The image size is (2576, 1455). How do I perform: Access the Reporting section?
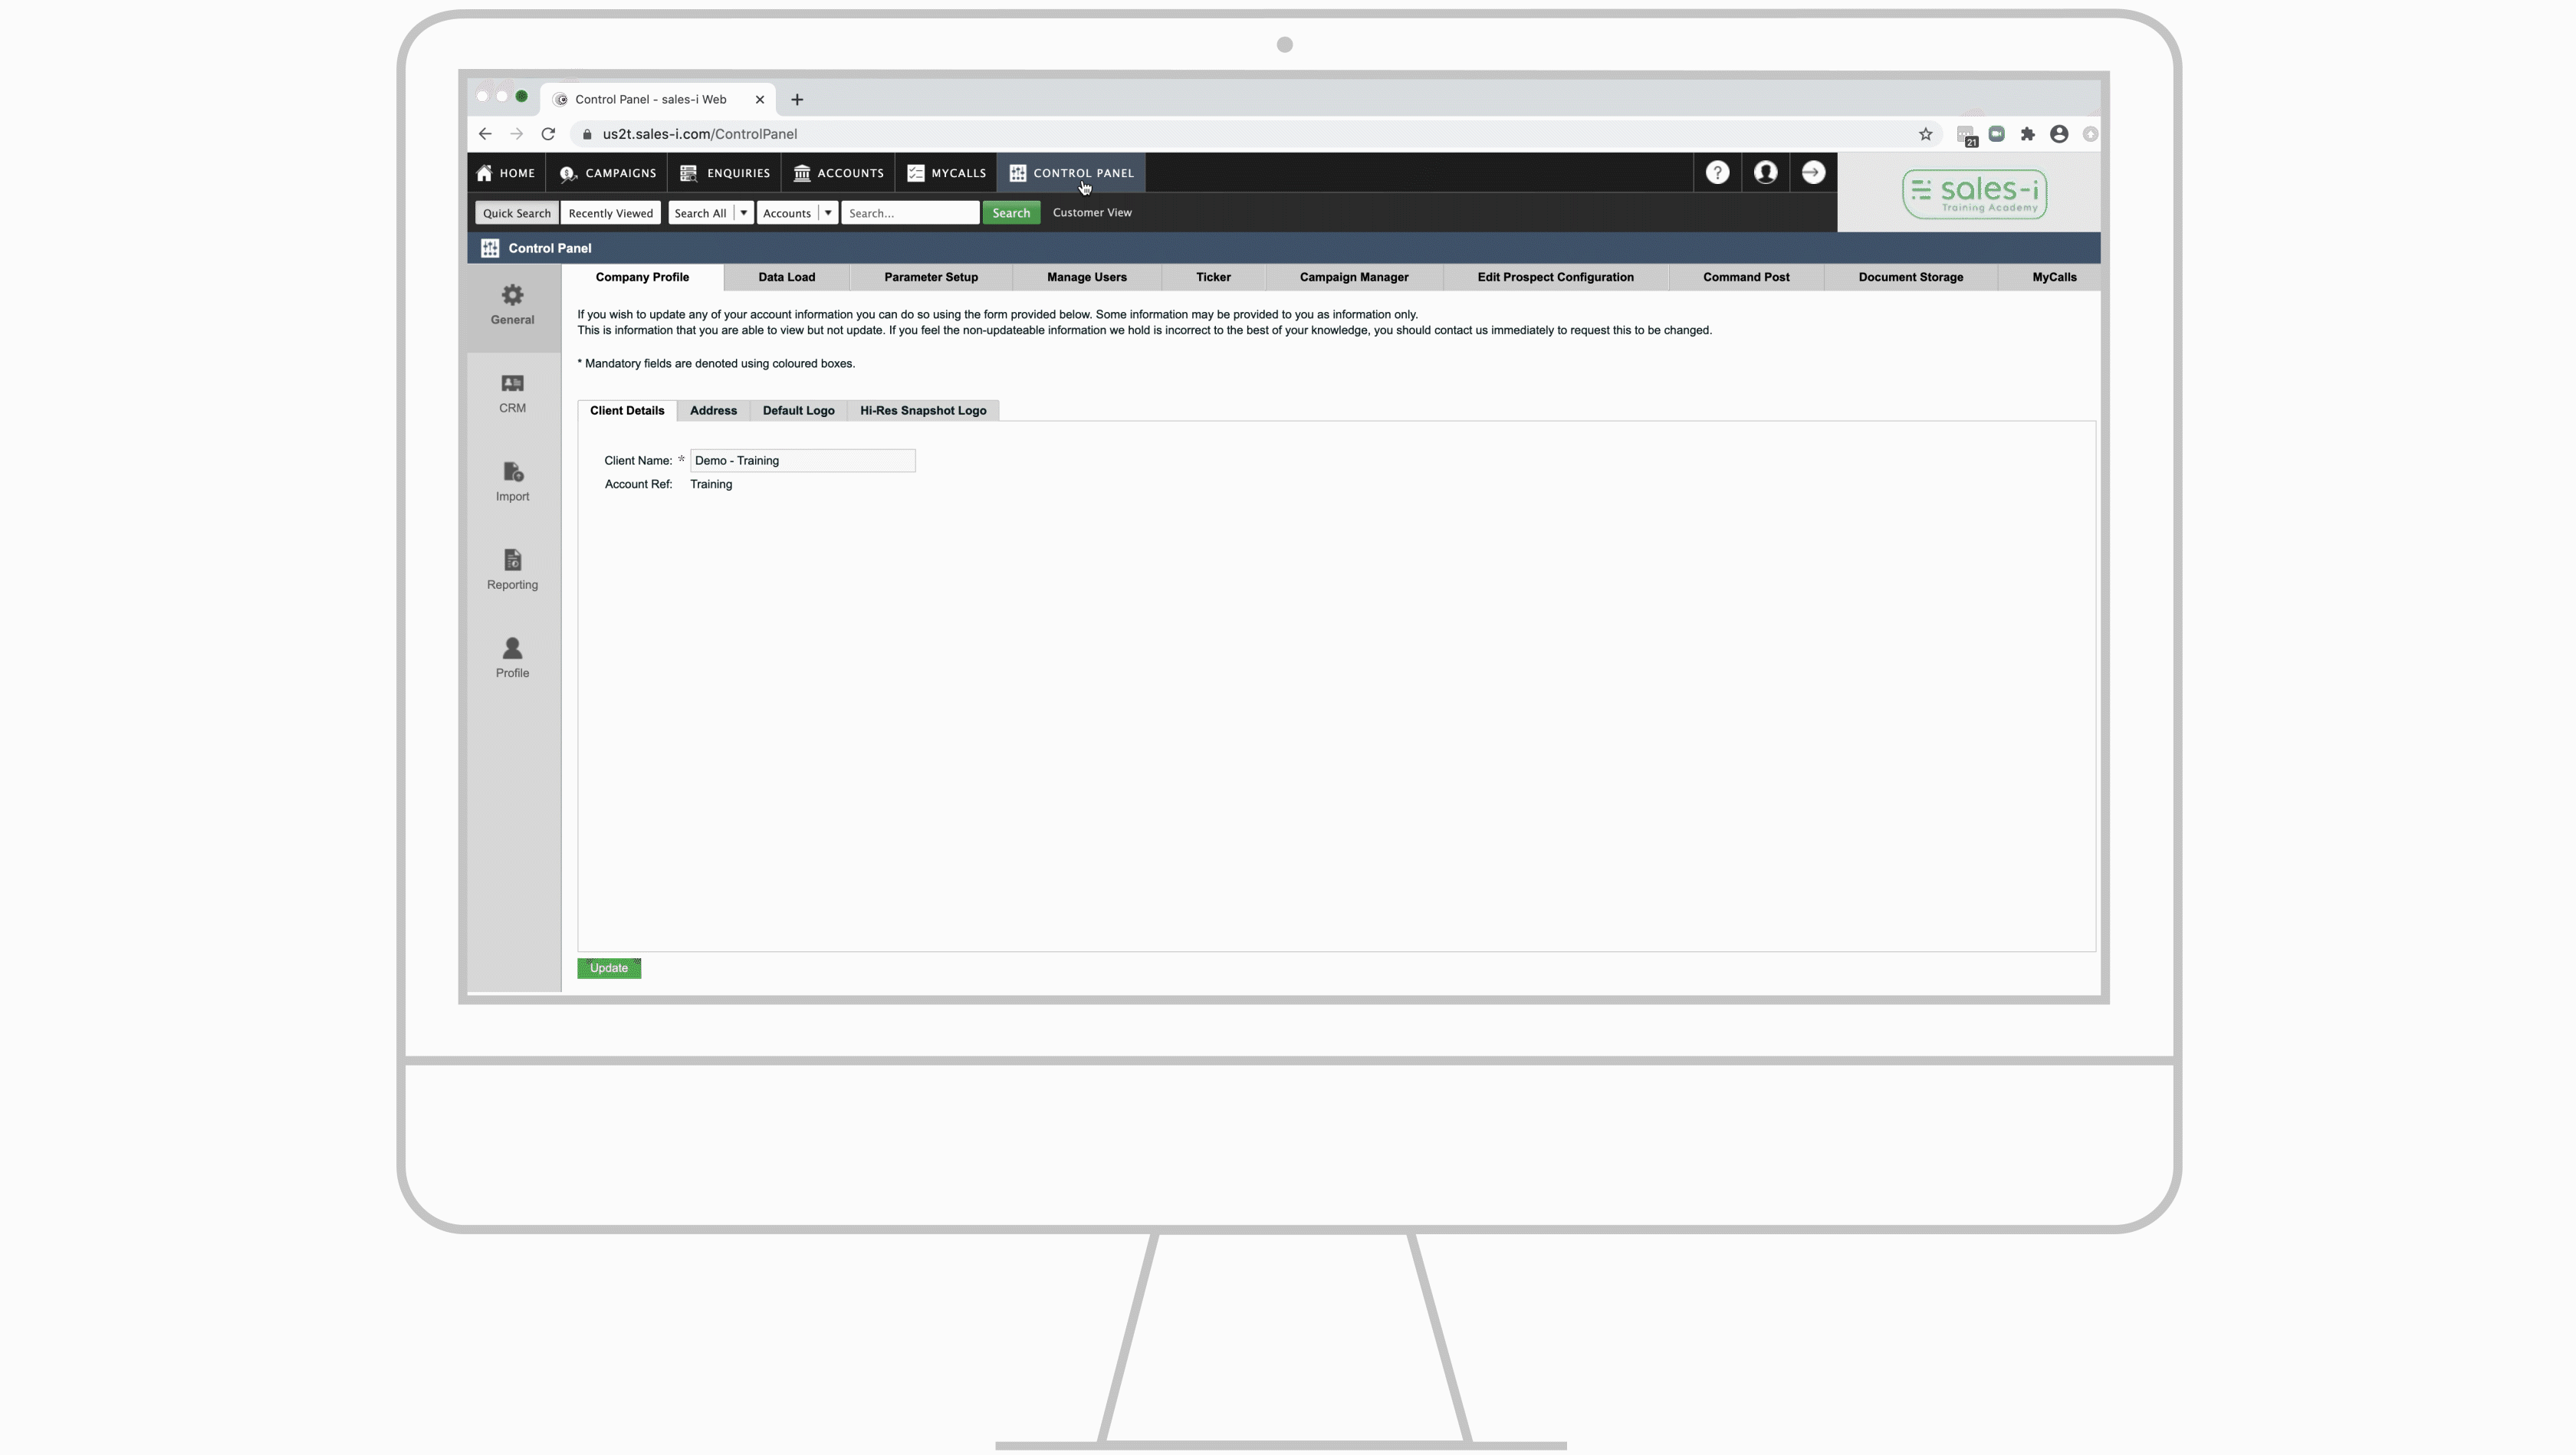pyautogui.click(x=511, y=568)
